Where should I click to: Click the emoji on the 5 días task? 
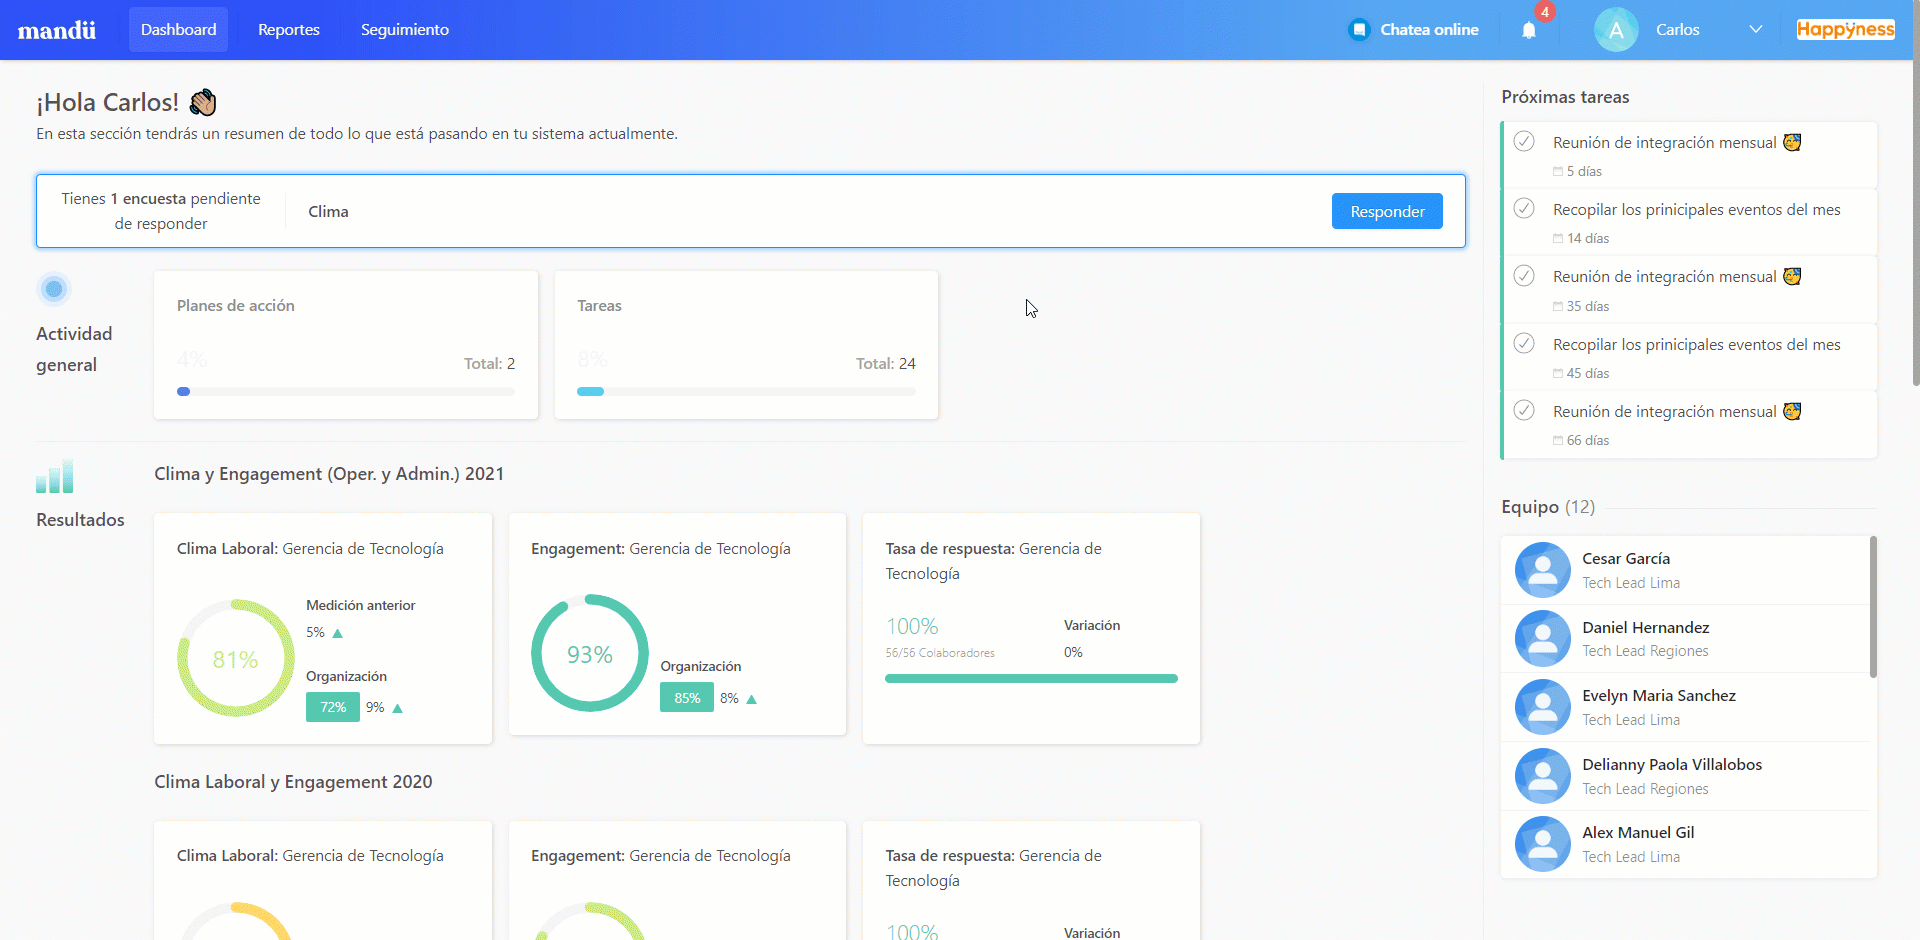click(x=1792, y=142)
